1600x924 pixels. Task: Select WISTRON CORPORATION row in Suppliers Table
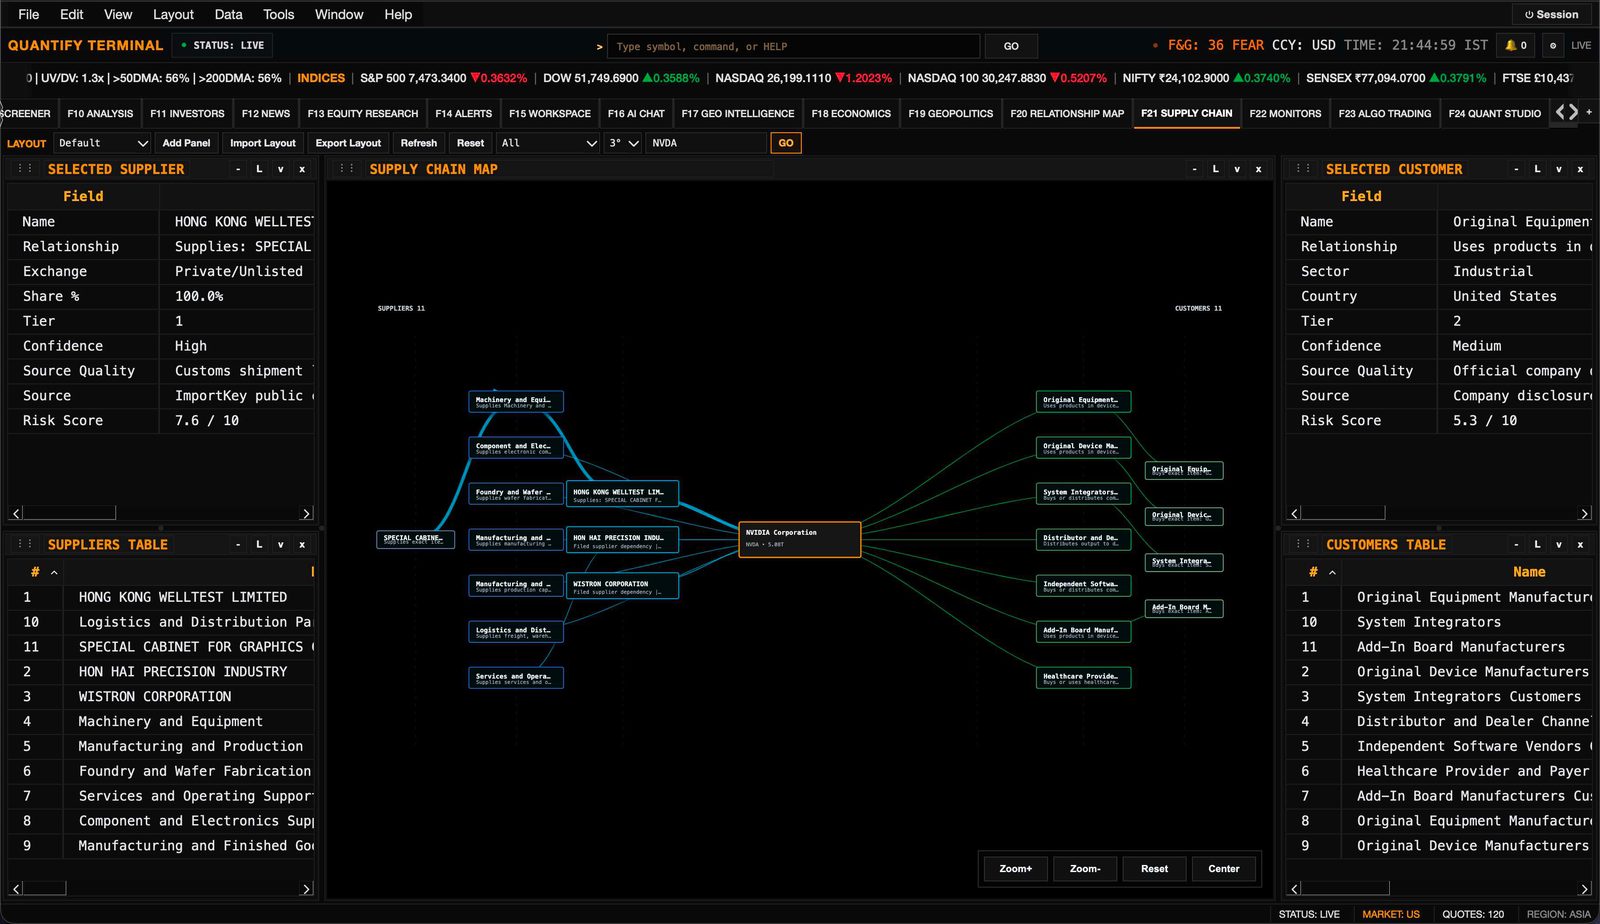[x=162, y=696]
